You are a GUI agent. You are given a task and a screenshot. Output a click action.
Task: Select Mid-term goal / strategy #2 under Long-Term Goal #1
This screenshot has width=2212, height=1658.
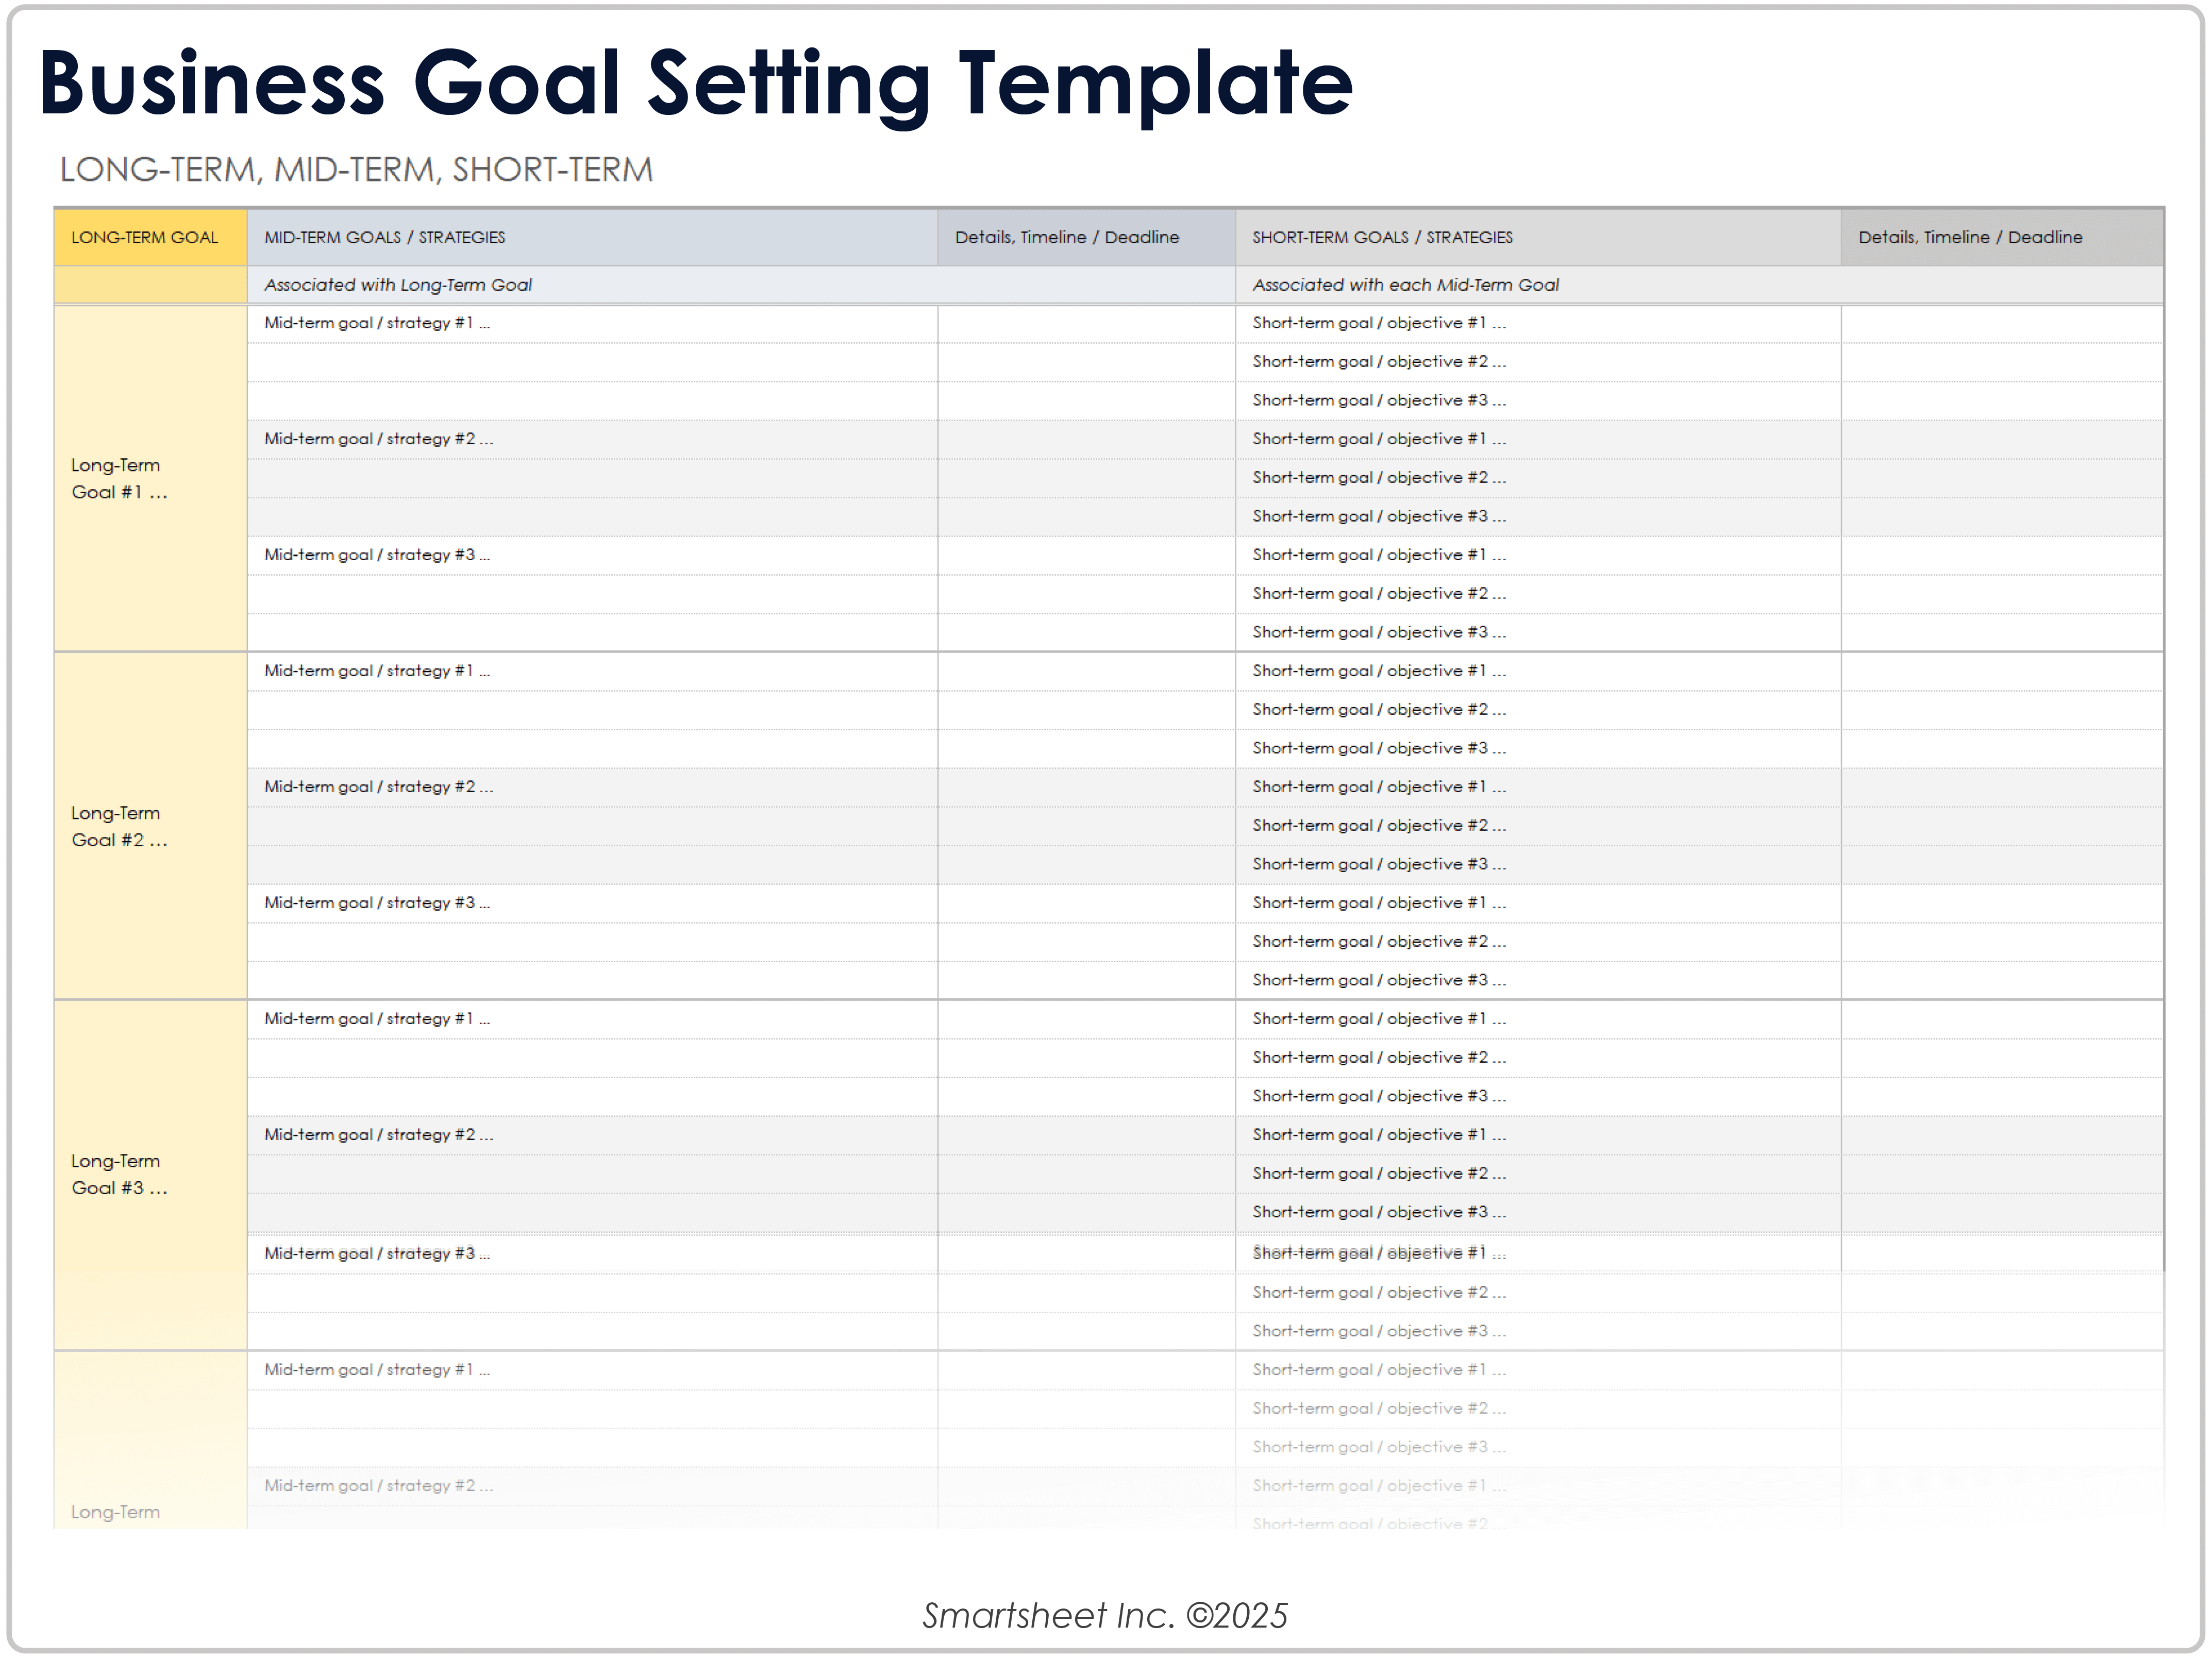point(378,439)
